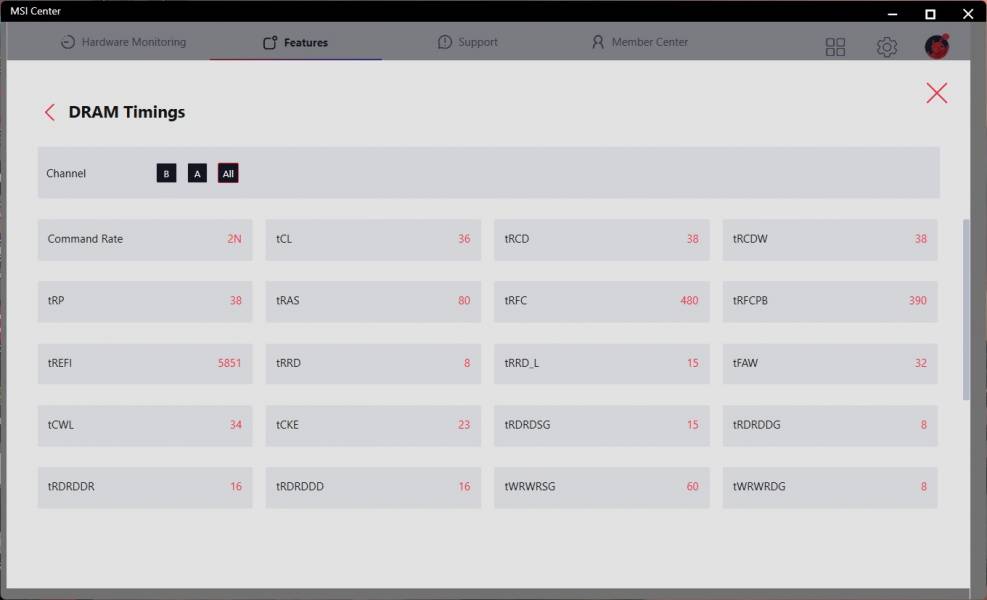
Task: Select the Command Rate 2N tile
Action: pyautogui.click(x=145, y=239)
